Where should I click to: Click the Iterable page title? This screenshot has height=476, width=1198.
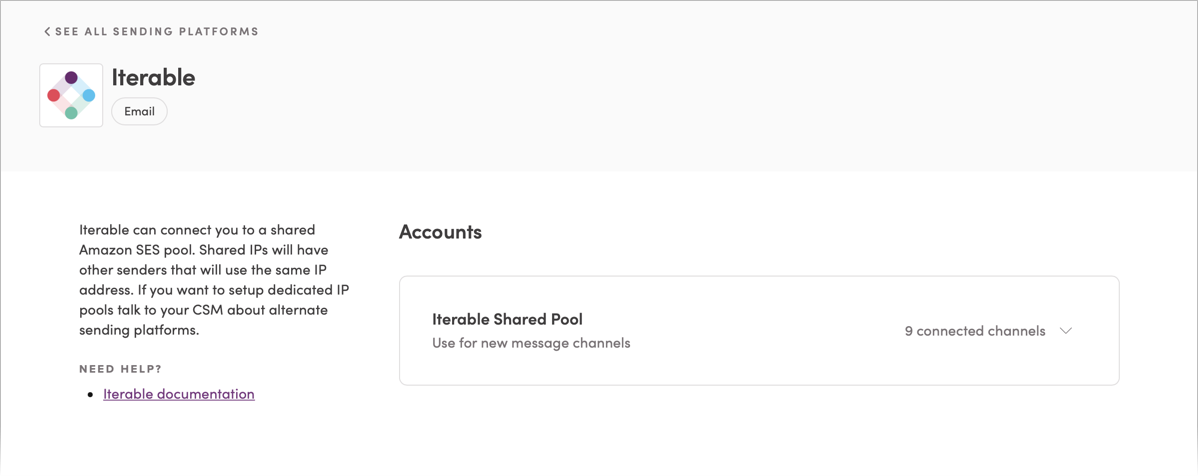click(x=154, y=77)
